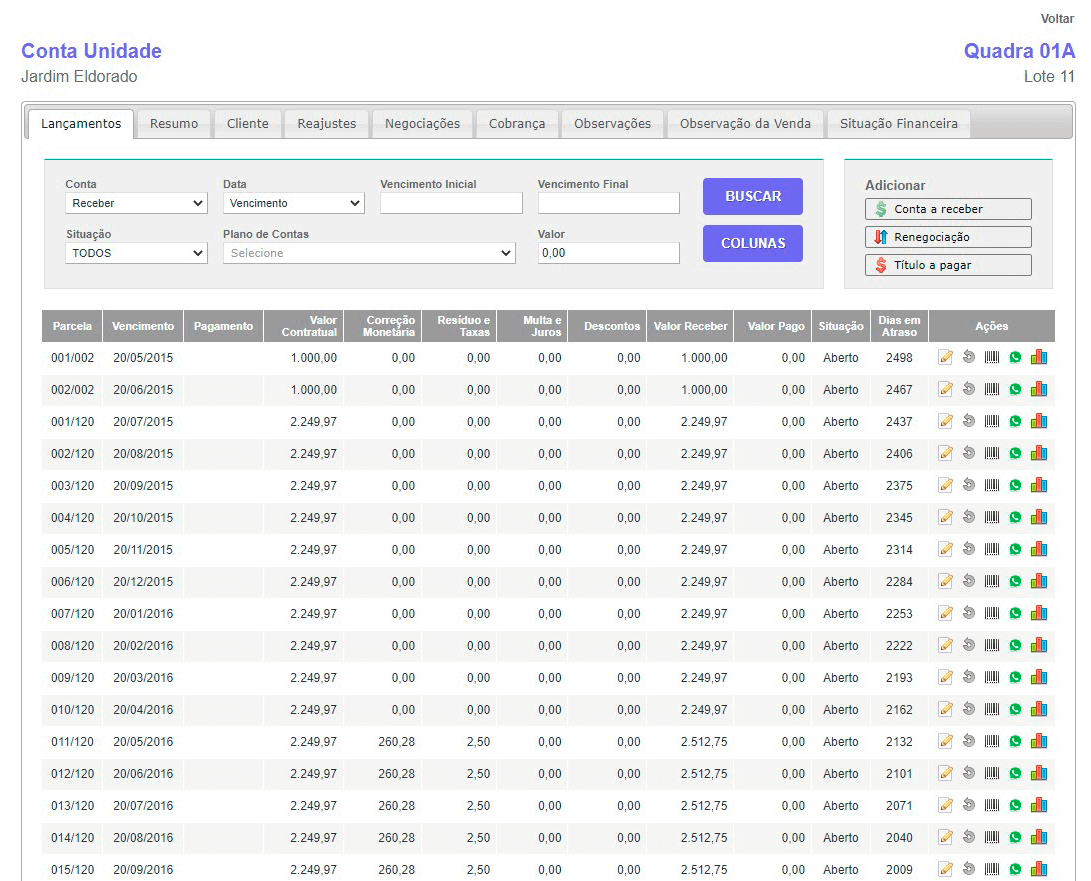Switch to the Resumo tab
This screenshot has height=881, width=1091.
[174, 124]
